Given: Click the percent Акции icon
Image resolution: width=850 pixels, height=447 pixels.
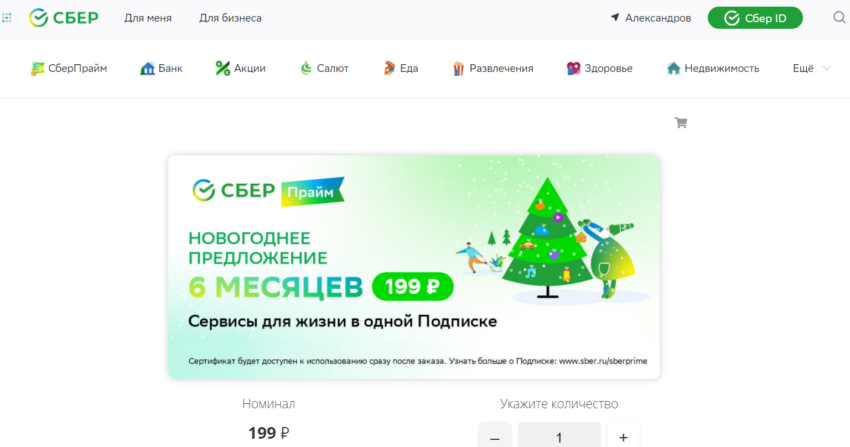Looking at the screenshot, I should pos(222,68).
